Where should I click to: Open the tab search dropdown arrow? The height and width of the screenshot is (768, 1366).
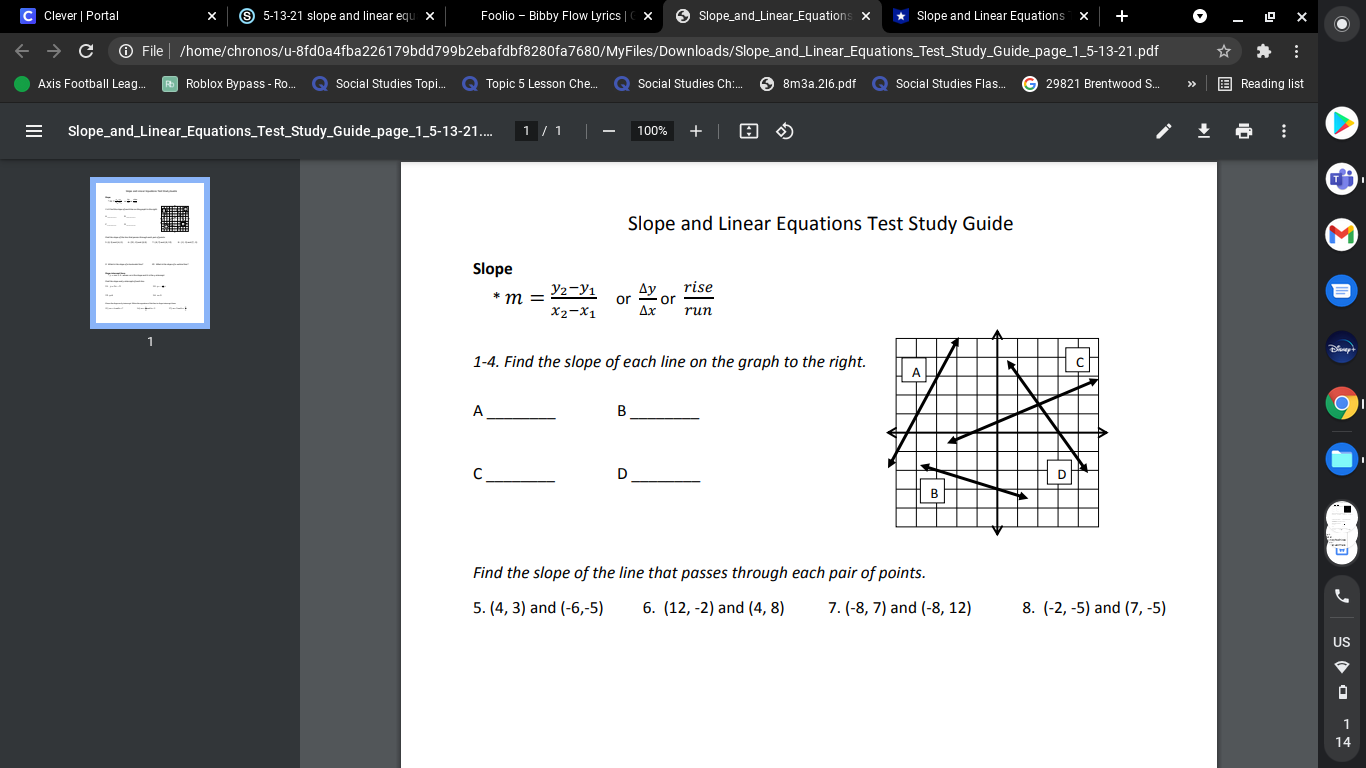[x=1200, y=16]
